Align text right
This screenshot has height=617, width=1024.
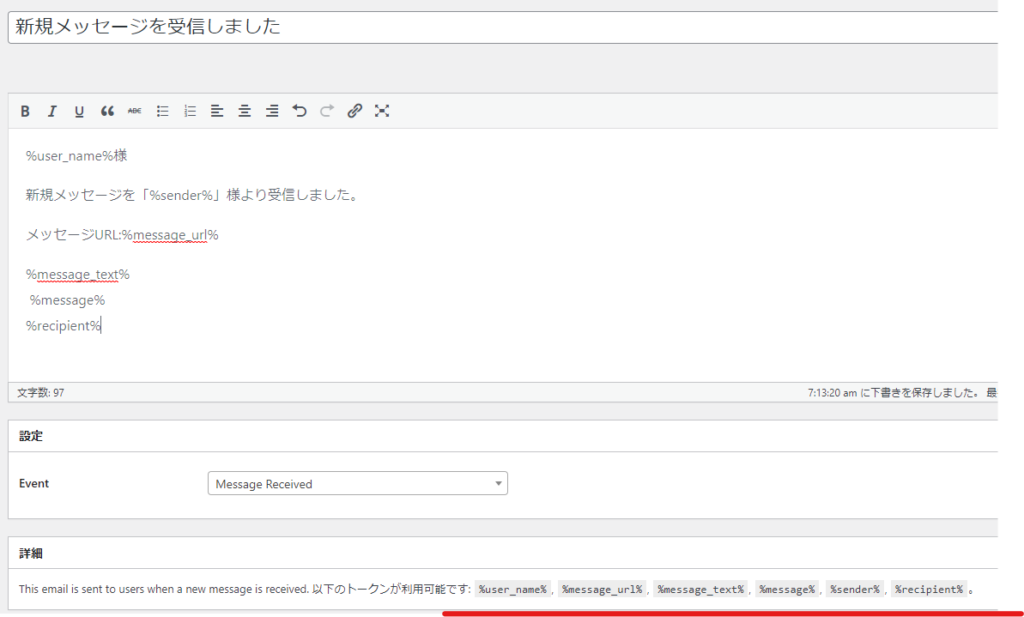coord(272,111)
